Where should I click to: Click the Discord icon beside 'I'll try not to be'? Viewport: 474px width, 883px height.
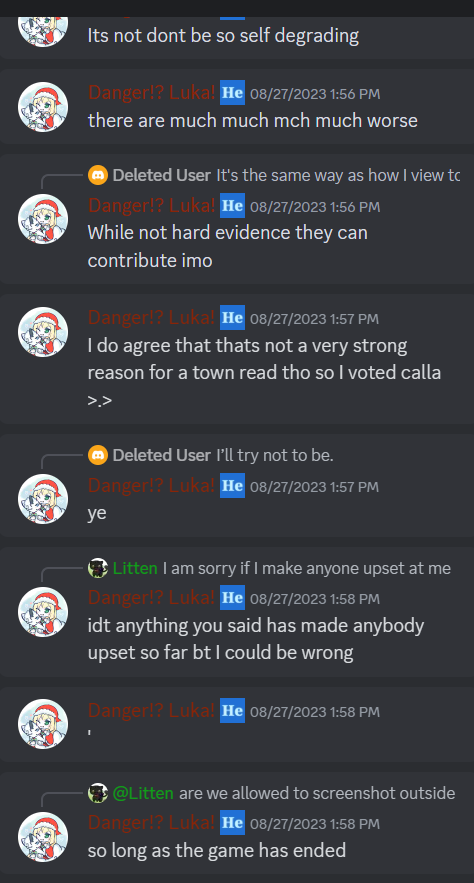coord(98,455)
